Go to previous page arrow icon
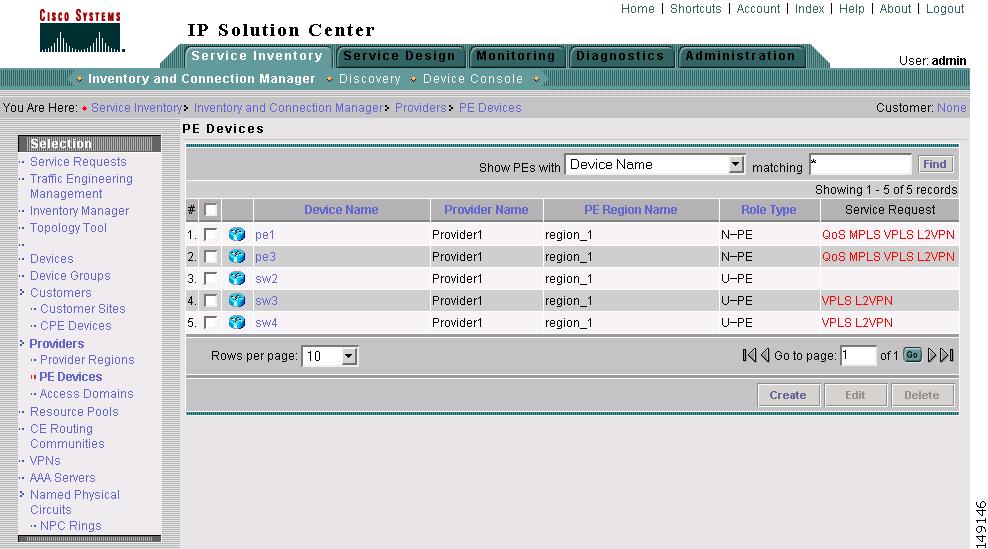Image resolution: width=988 pixels, height=549 pixels. pos(765,355)
